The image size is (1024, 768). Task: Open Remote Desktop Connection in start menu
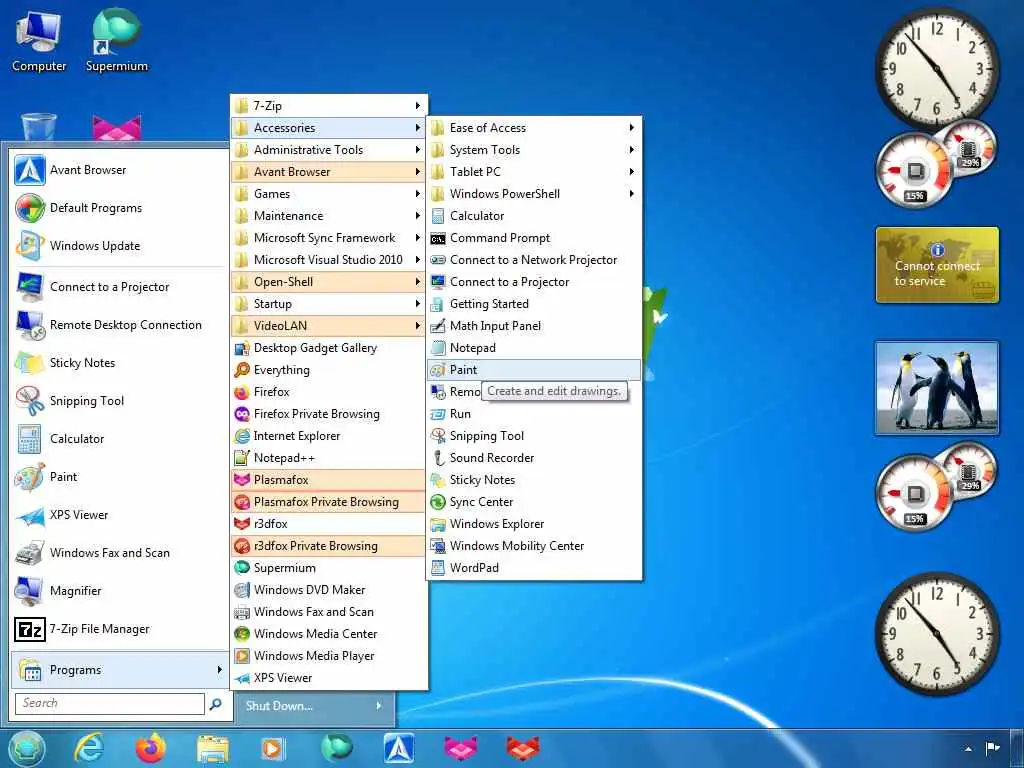(x=118, y=325)
